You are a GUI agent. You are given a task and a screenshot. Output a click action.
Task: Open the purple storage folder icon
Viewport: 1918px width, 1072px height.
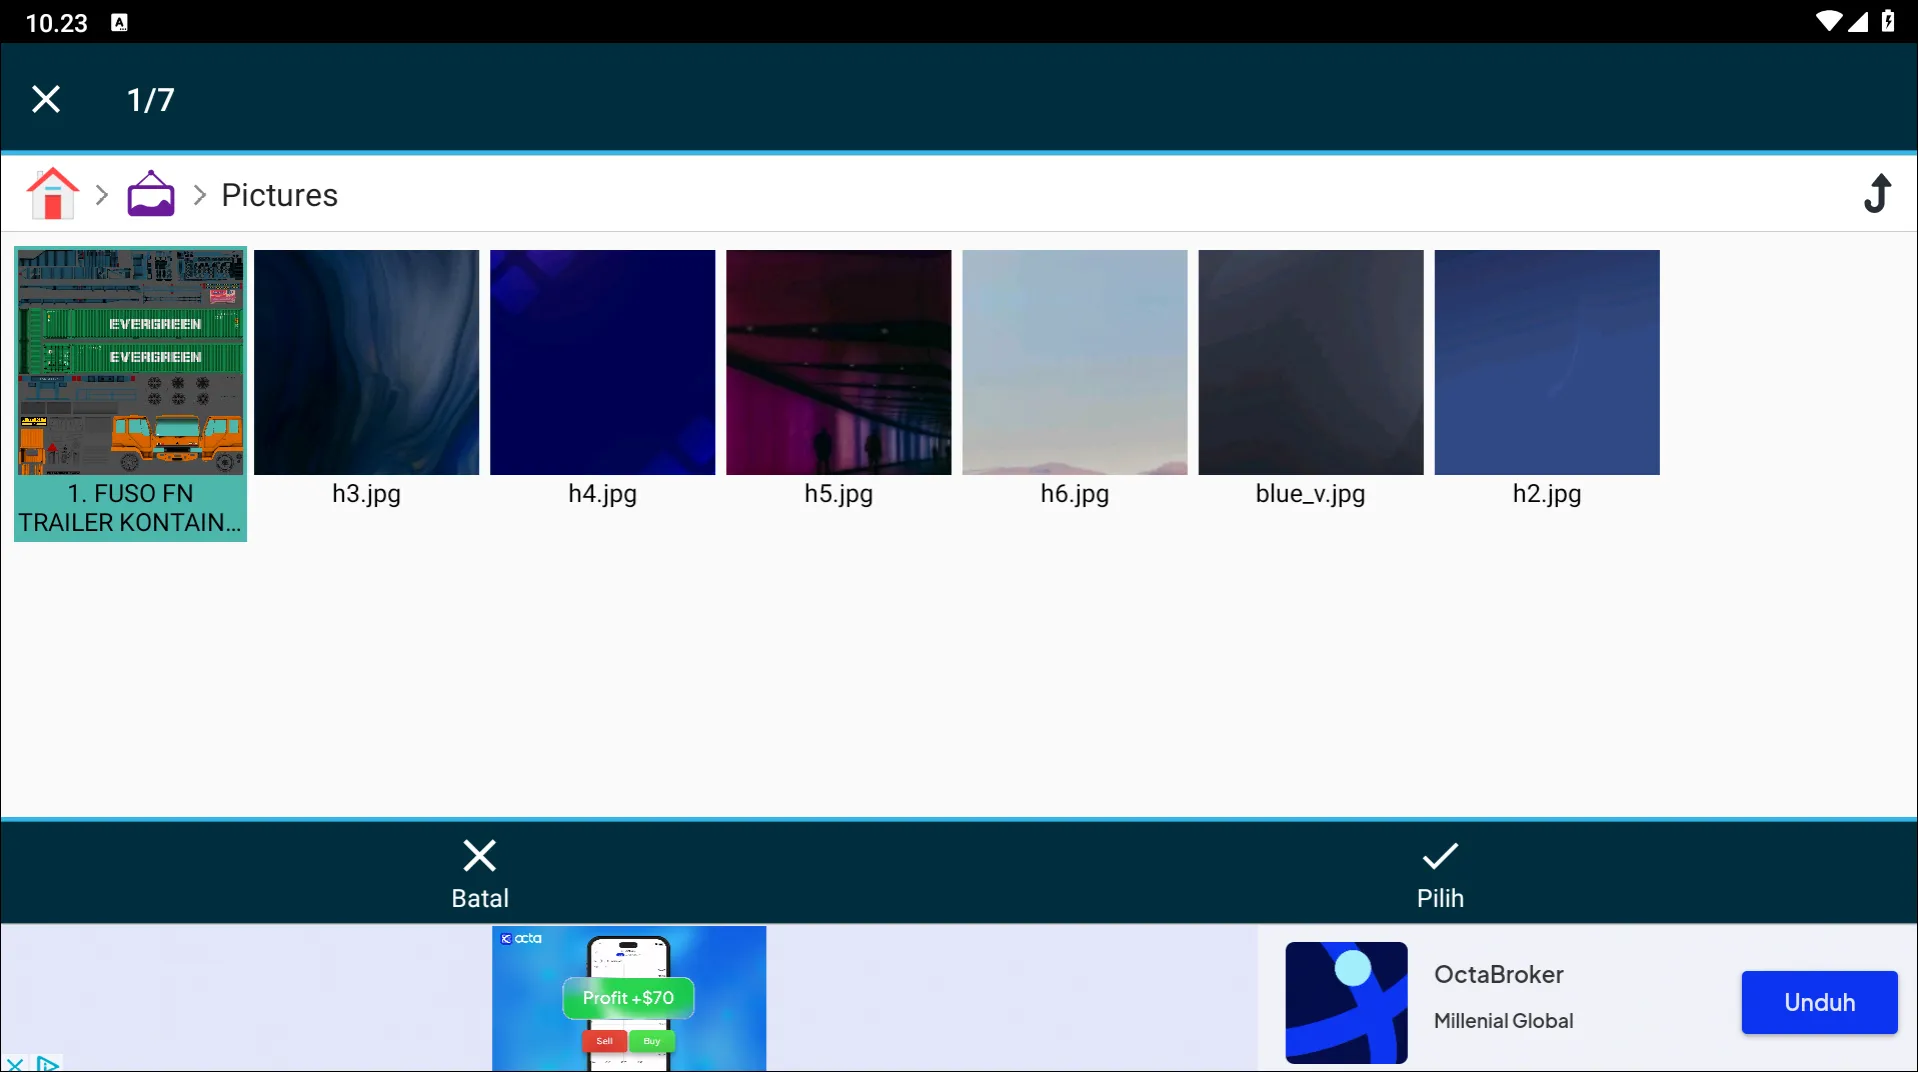click(x=151, y=194)
